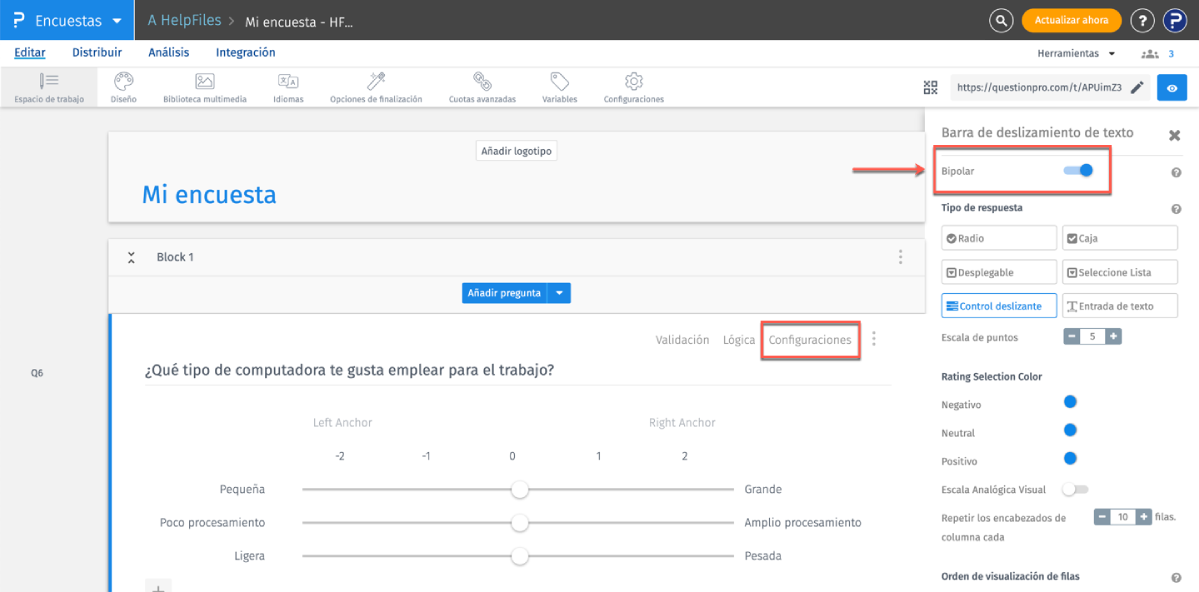
Task: Switch to the Análisis tab
Action: (x=169, y=53)
